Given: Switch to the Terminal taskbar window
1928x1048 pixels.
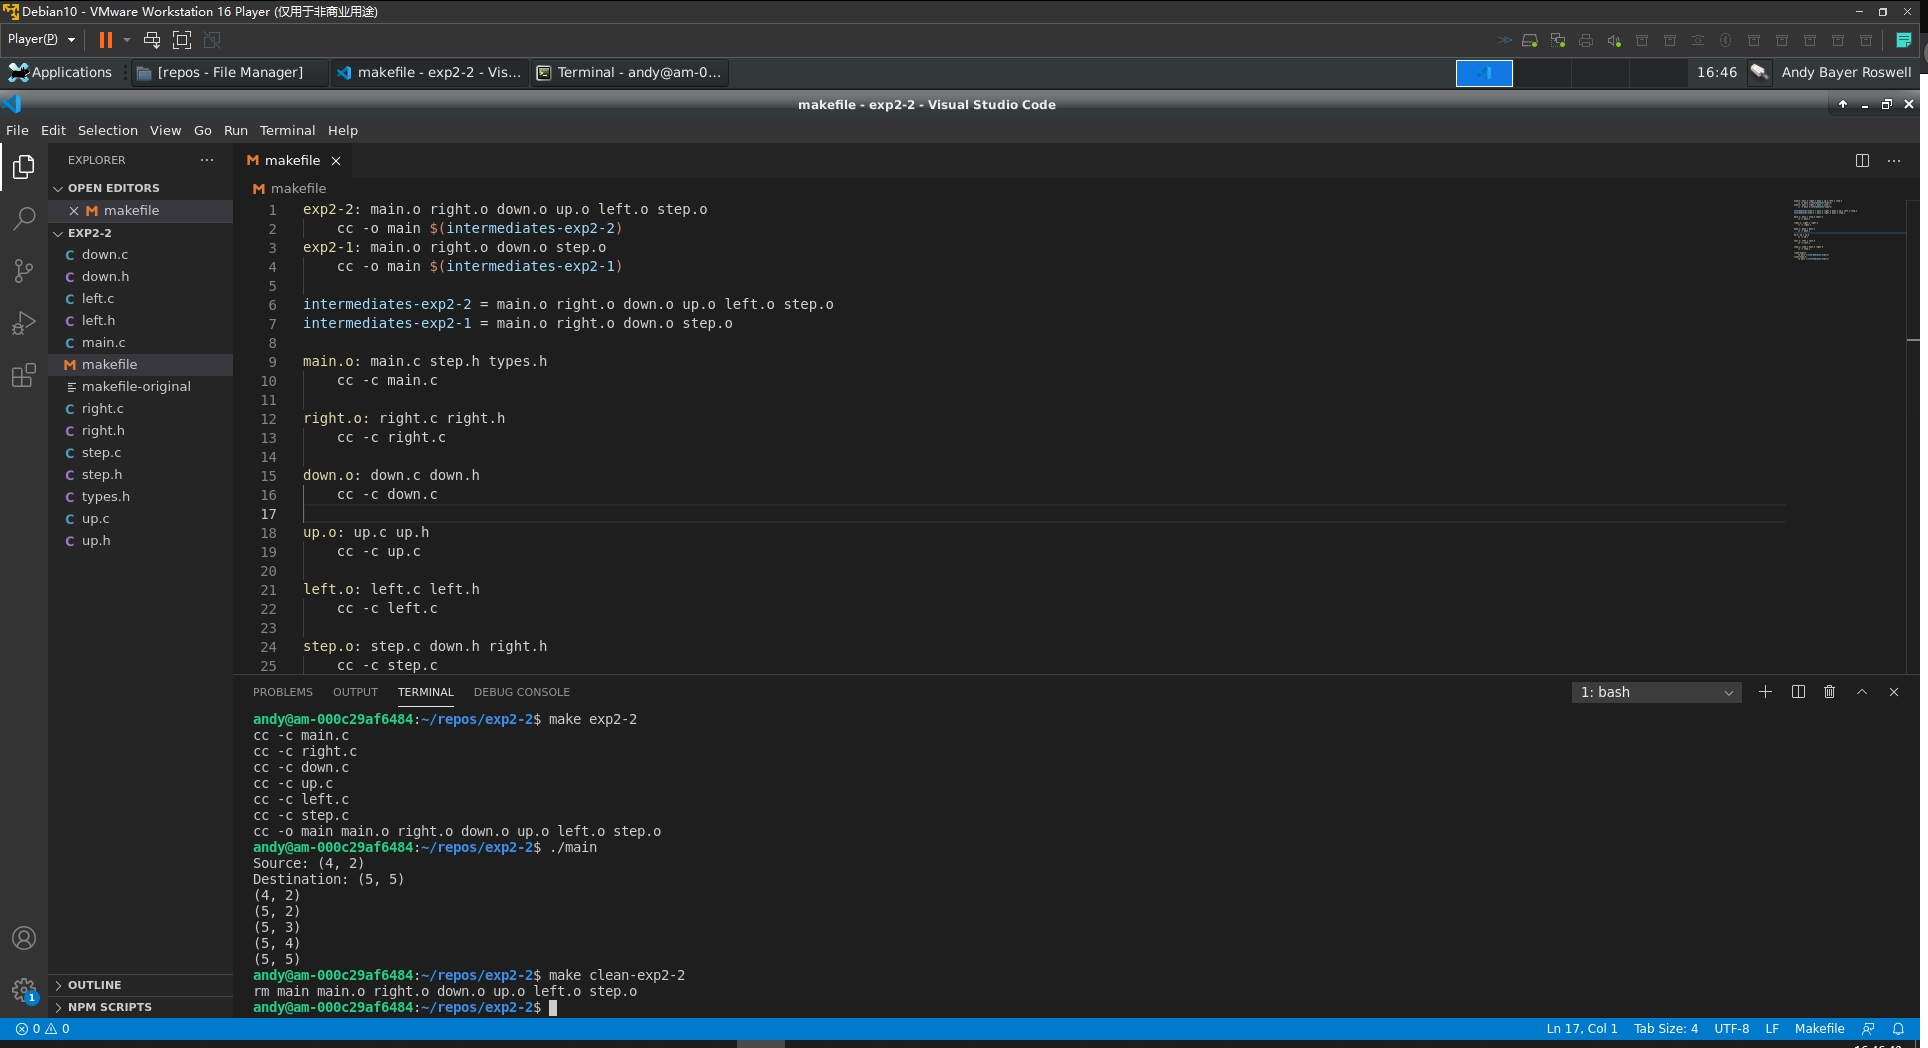Looking at the screenshot, I should (x=630, y=72).
